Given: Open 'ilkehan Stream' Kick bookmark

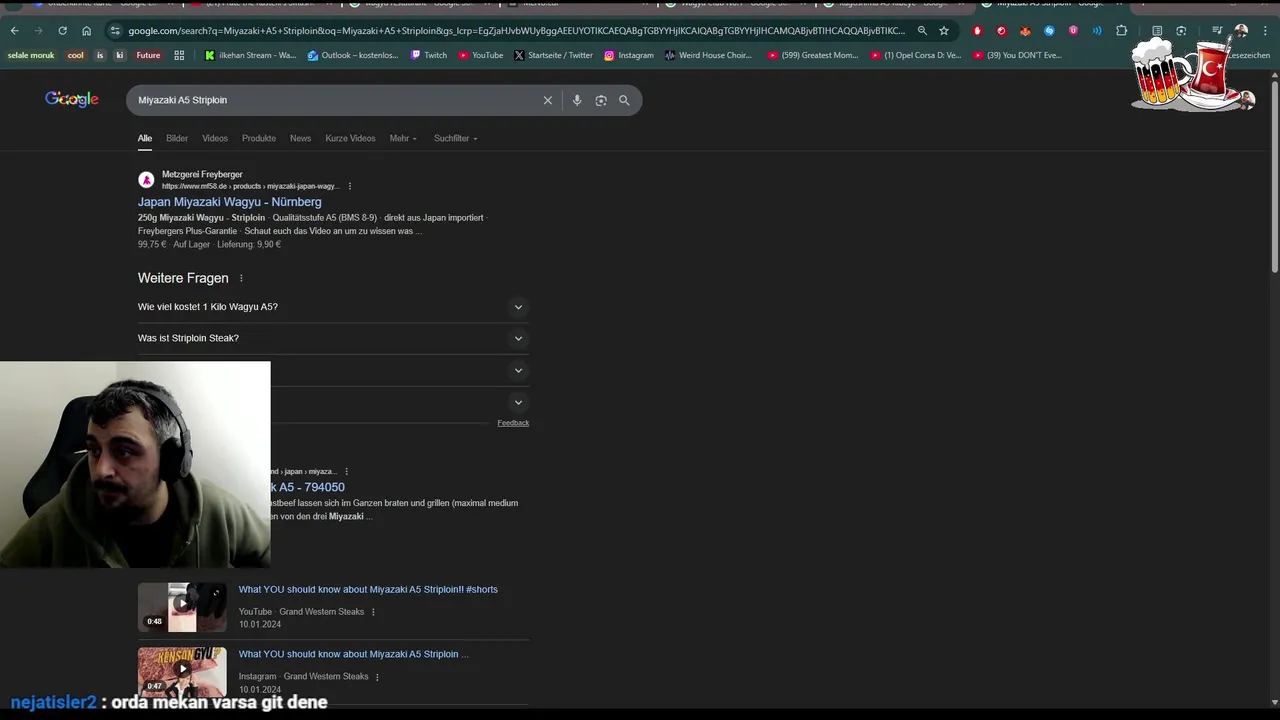Looking at the screenshot, I should [x=251, y=55].
